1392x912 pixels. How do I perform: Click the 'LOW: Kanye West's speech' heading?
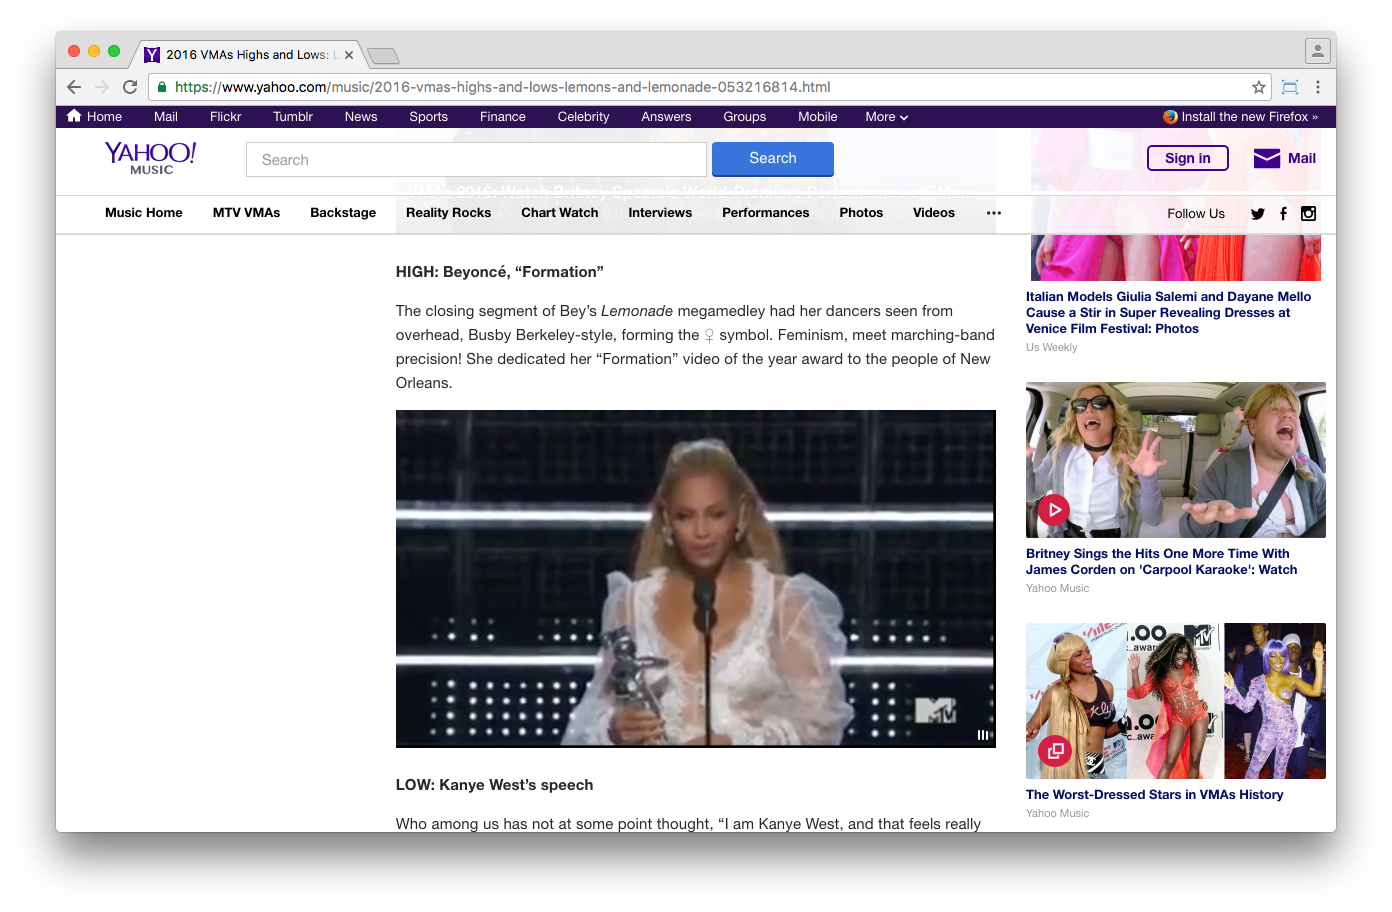494,785
